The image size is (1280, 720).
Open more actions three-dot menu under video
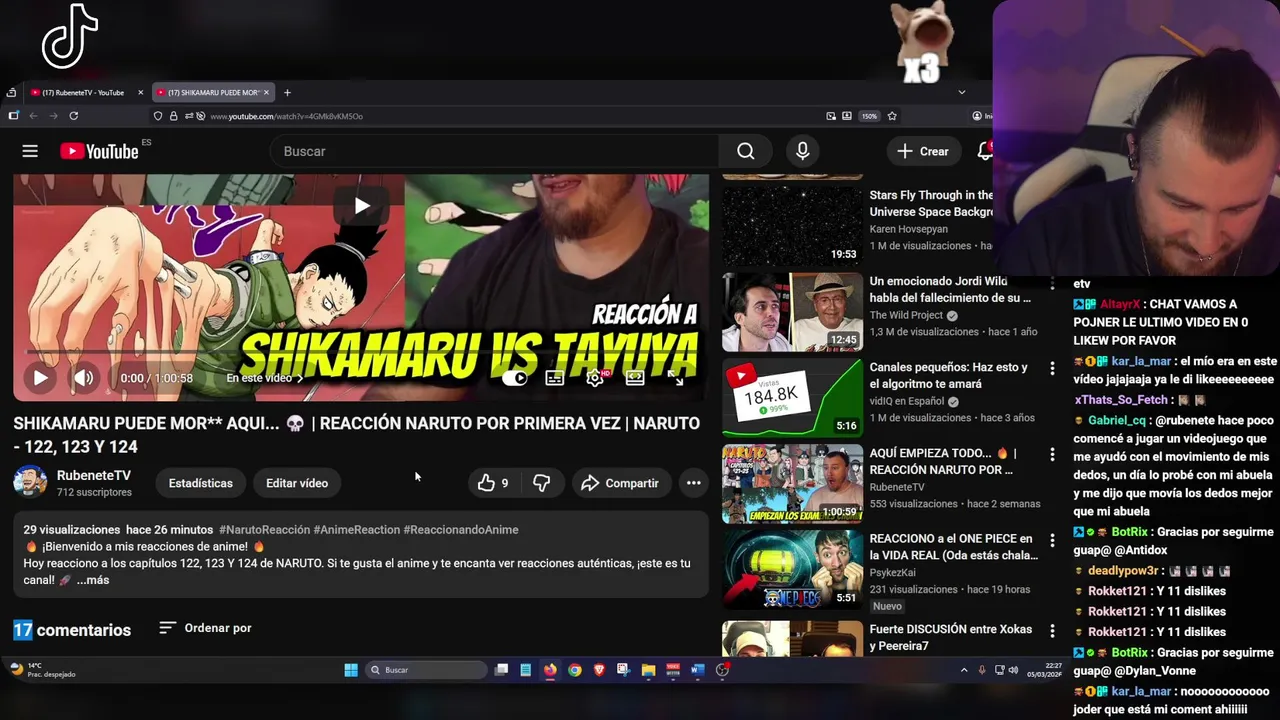(x=693, y=483)
